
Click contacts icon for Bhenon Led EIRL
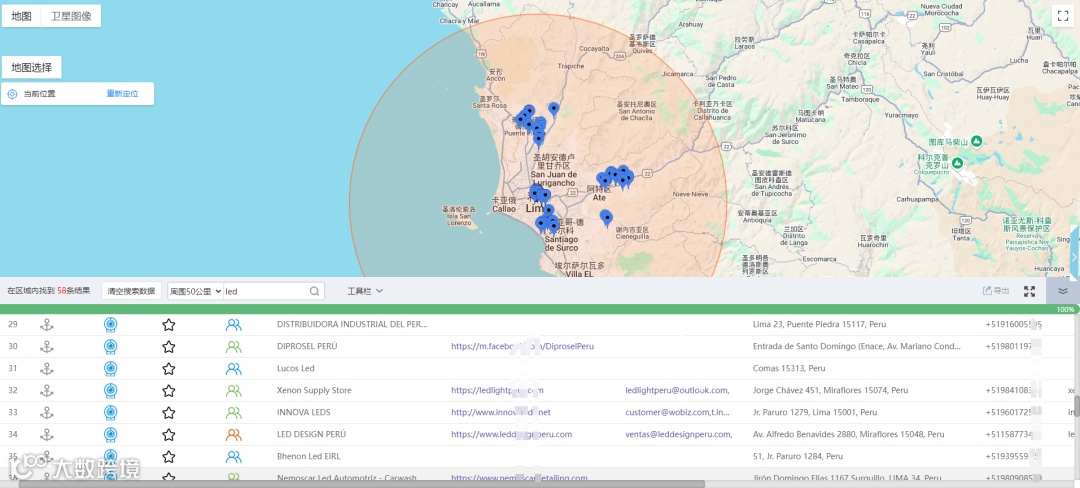[233, 456]
